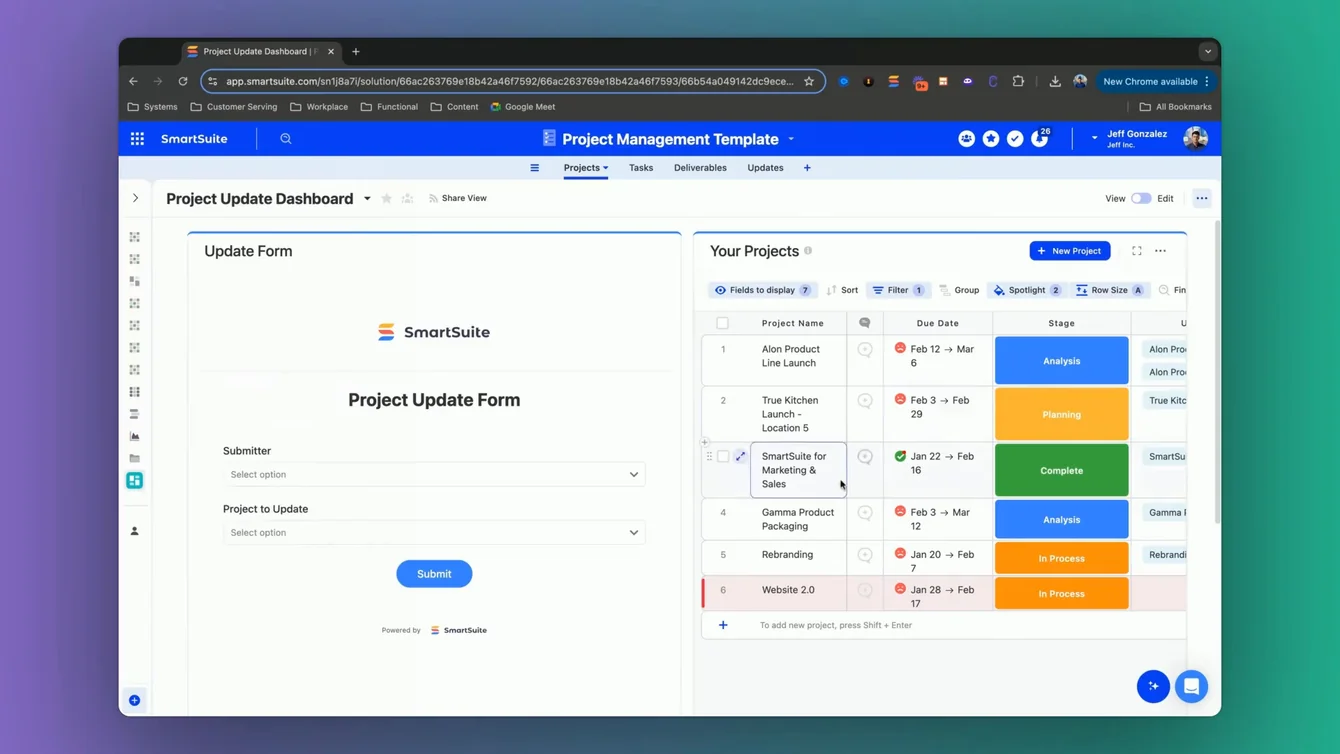Viewport: 1340px width, 754px height.
Task: Click comments column header icon
Action: click(x=865, y=323)
